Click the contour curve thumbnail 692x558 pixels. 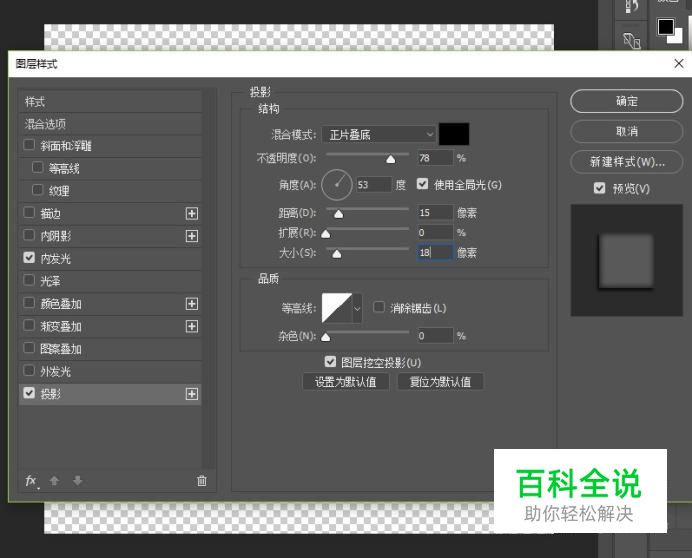(x=337, y=308)
